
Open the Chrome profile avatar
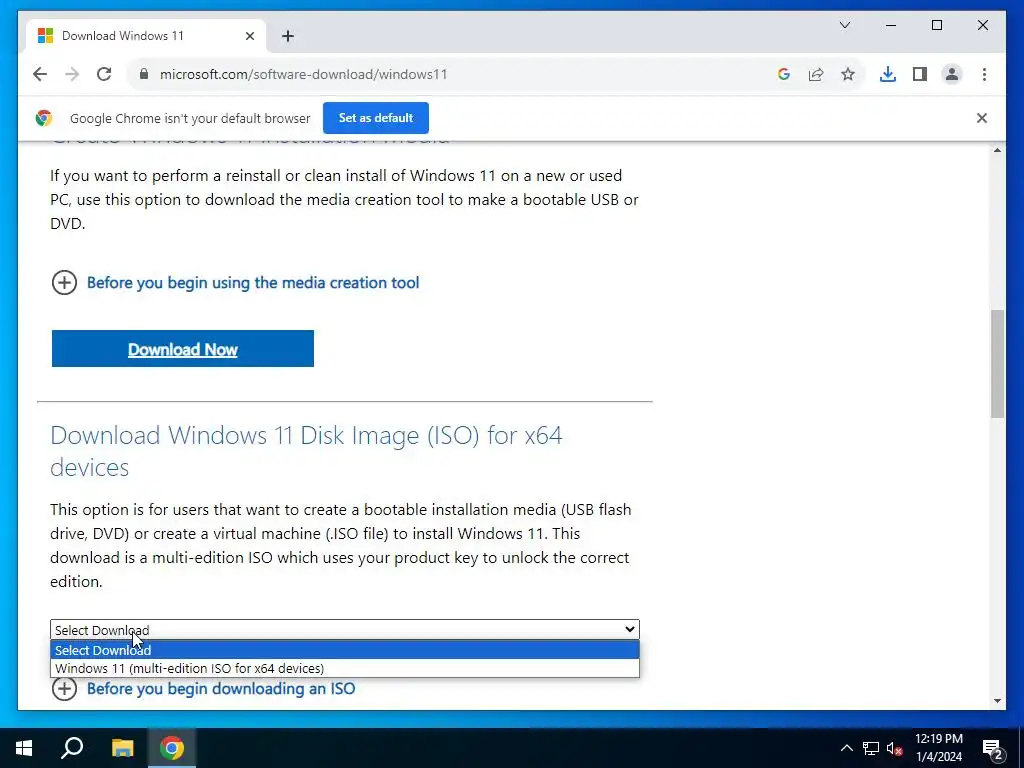pos(952,74)
